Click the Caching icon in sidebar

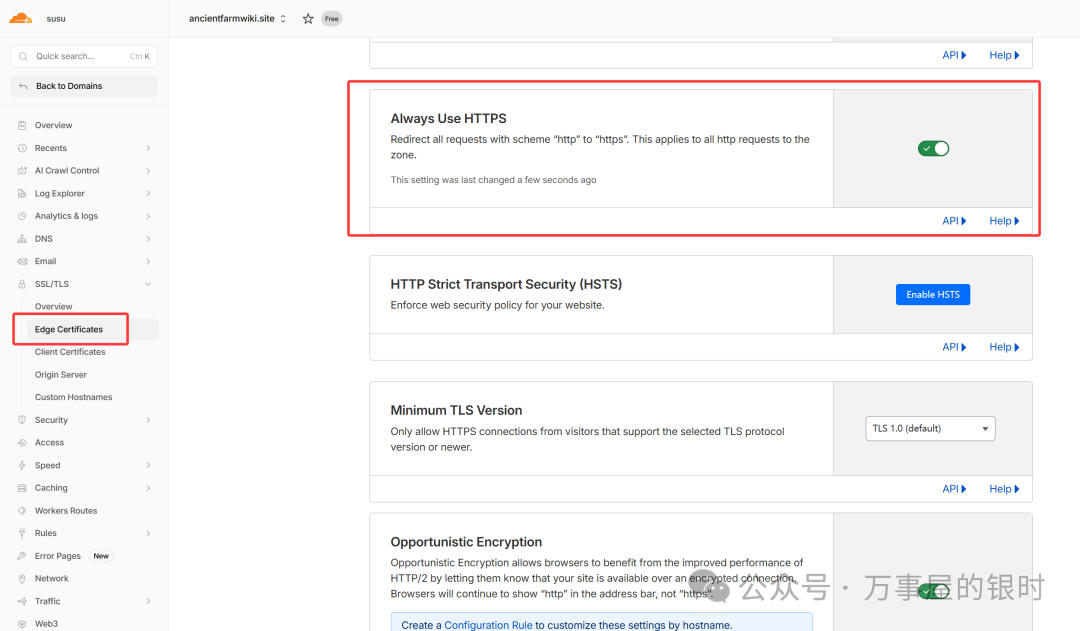[x=22, y=488]
